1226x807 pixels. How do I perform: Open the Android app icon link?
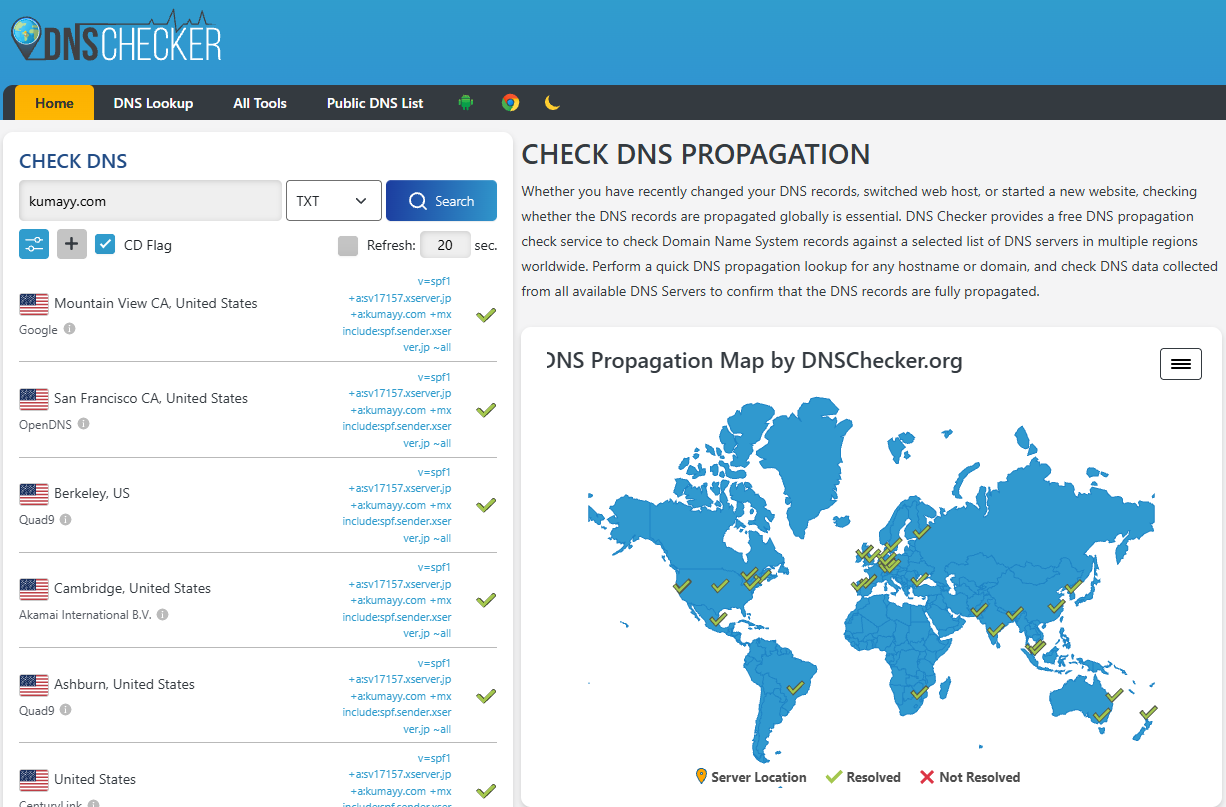coord(465,102)
